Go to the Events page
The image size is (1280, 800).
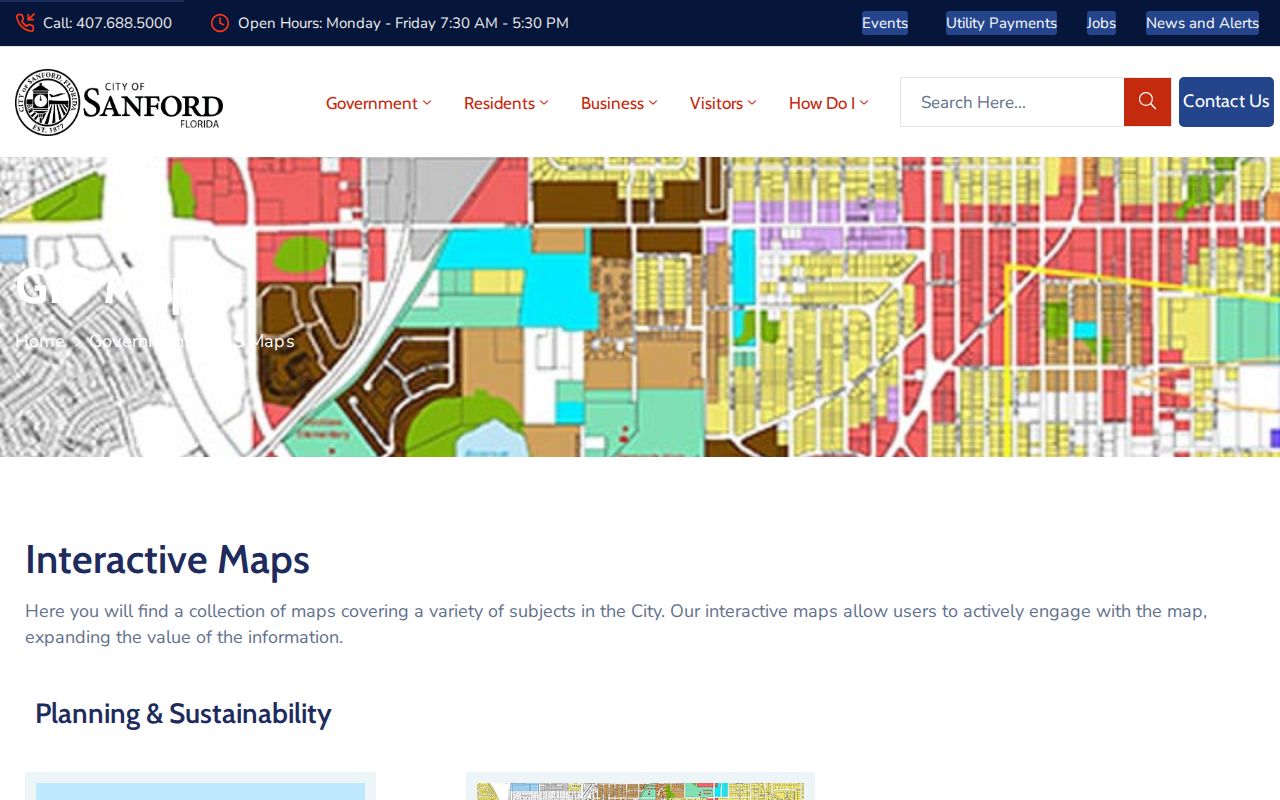885,23
